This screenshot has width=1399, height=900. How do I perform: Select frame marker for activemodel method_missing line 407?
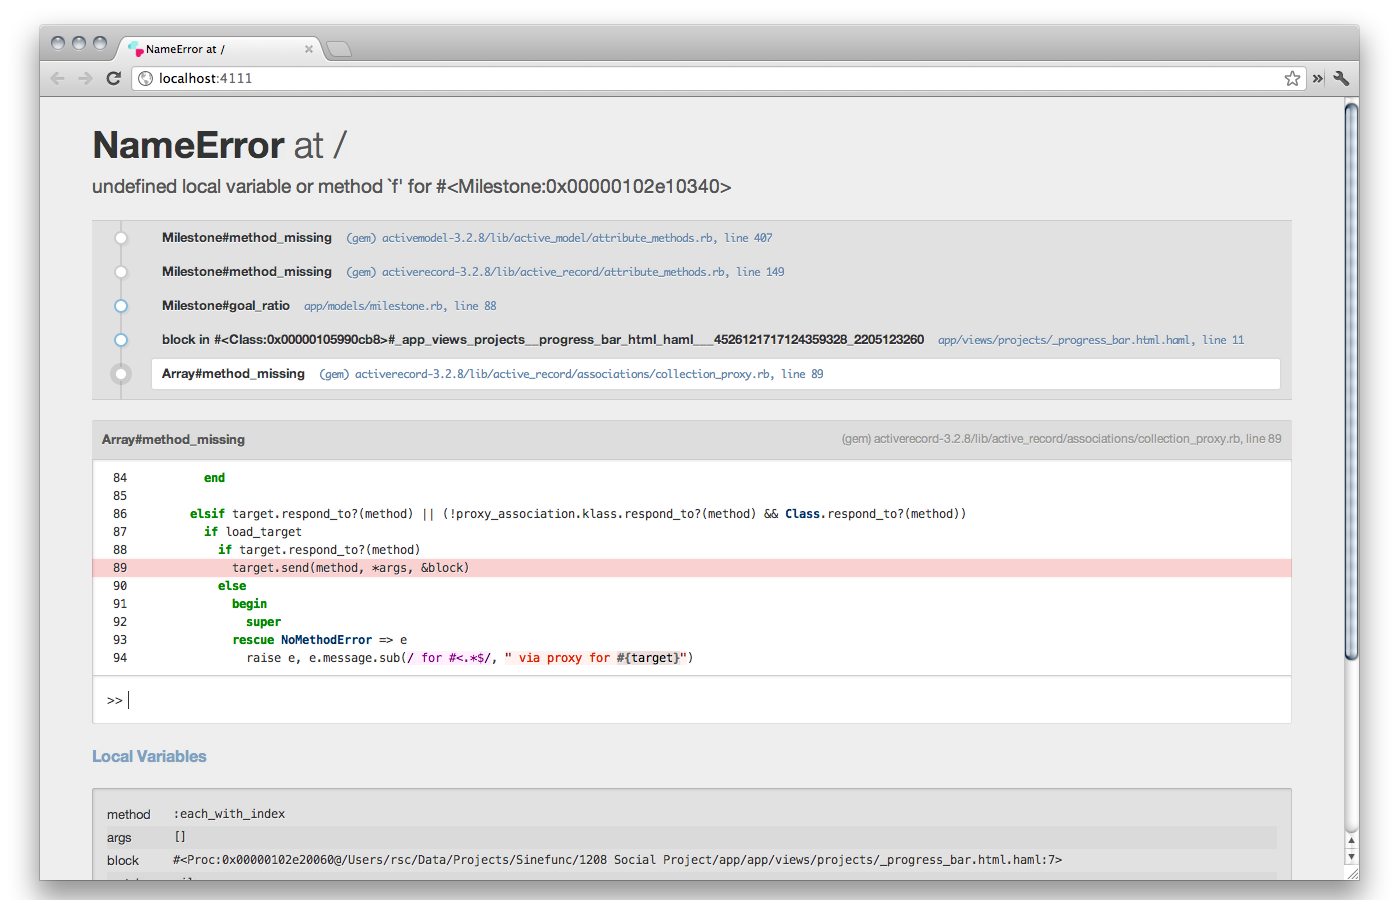click(x=121, y=238)
